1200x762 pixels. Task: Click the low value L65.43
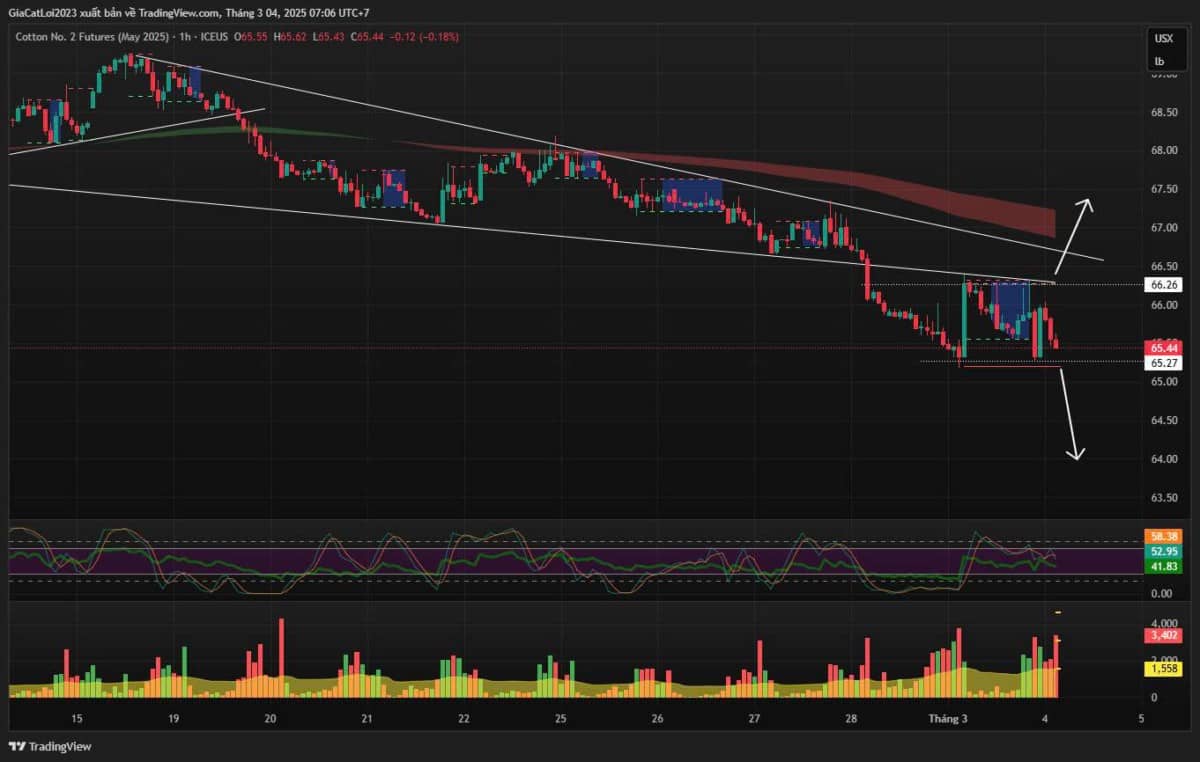[327, 37]
